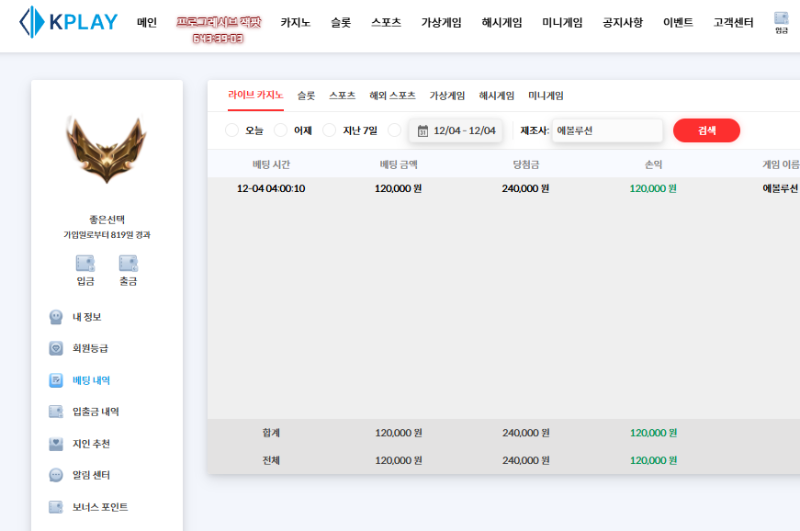The width and height of the screenshot is (800, 531).
Task: Click the 전체 row label
Action: tap(271, 460)
